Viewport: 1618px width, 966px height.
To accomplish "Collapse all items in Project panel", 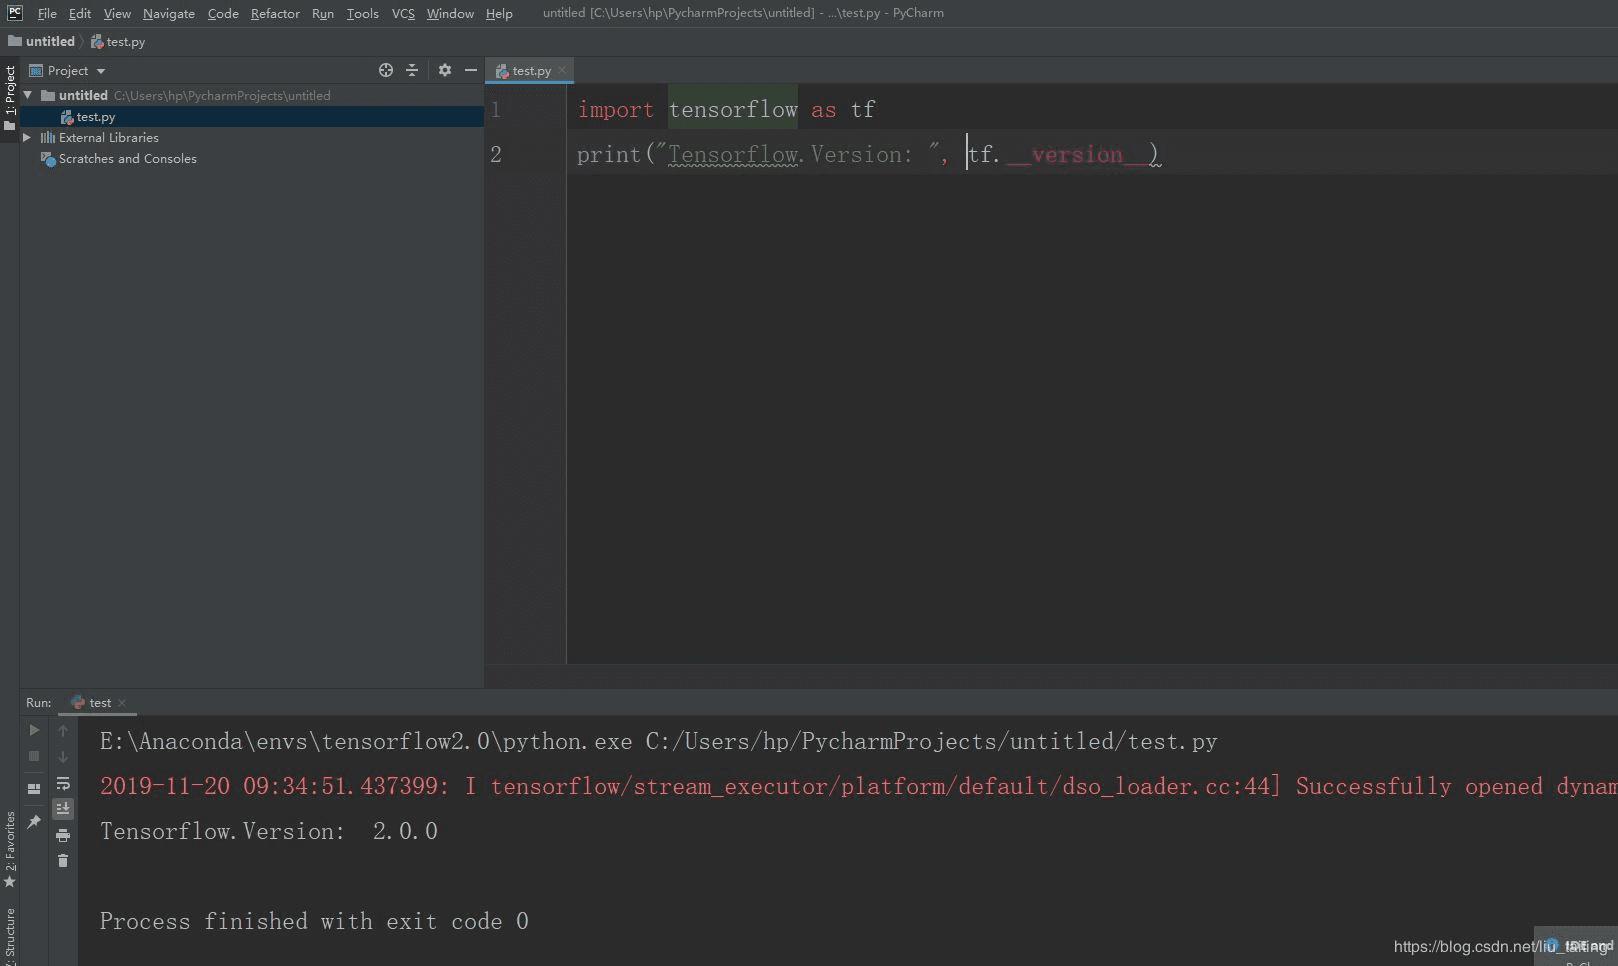I will coord(412,70).
